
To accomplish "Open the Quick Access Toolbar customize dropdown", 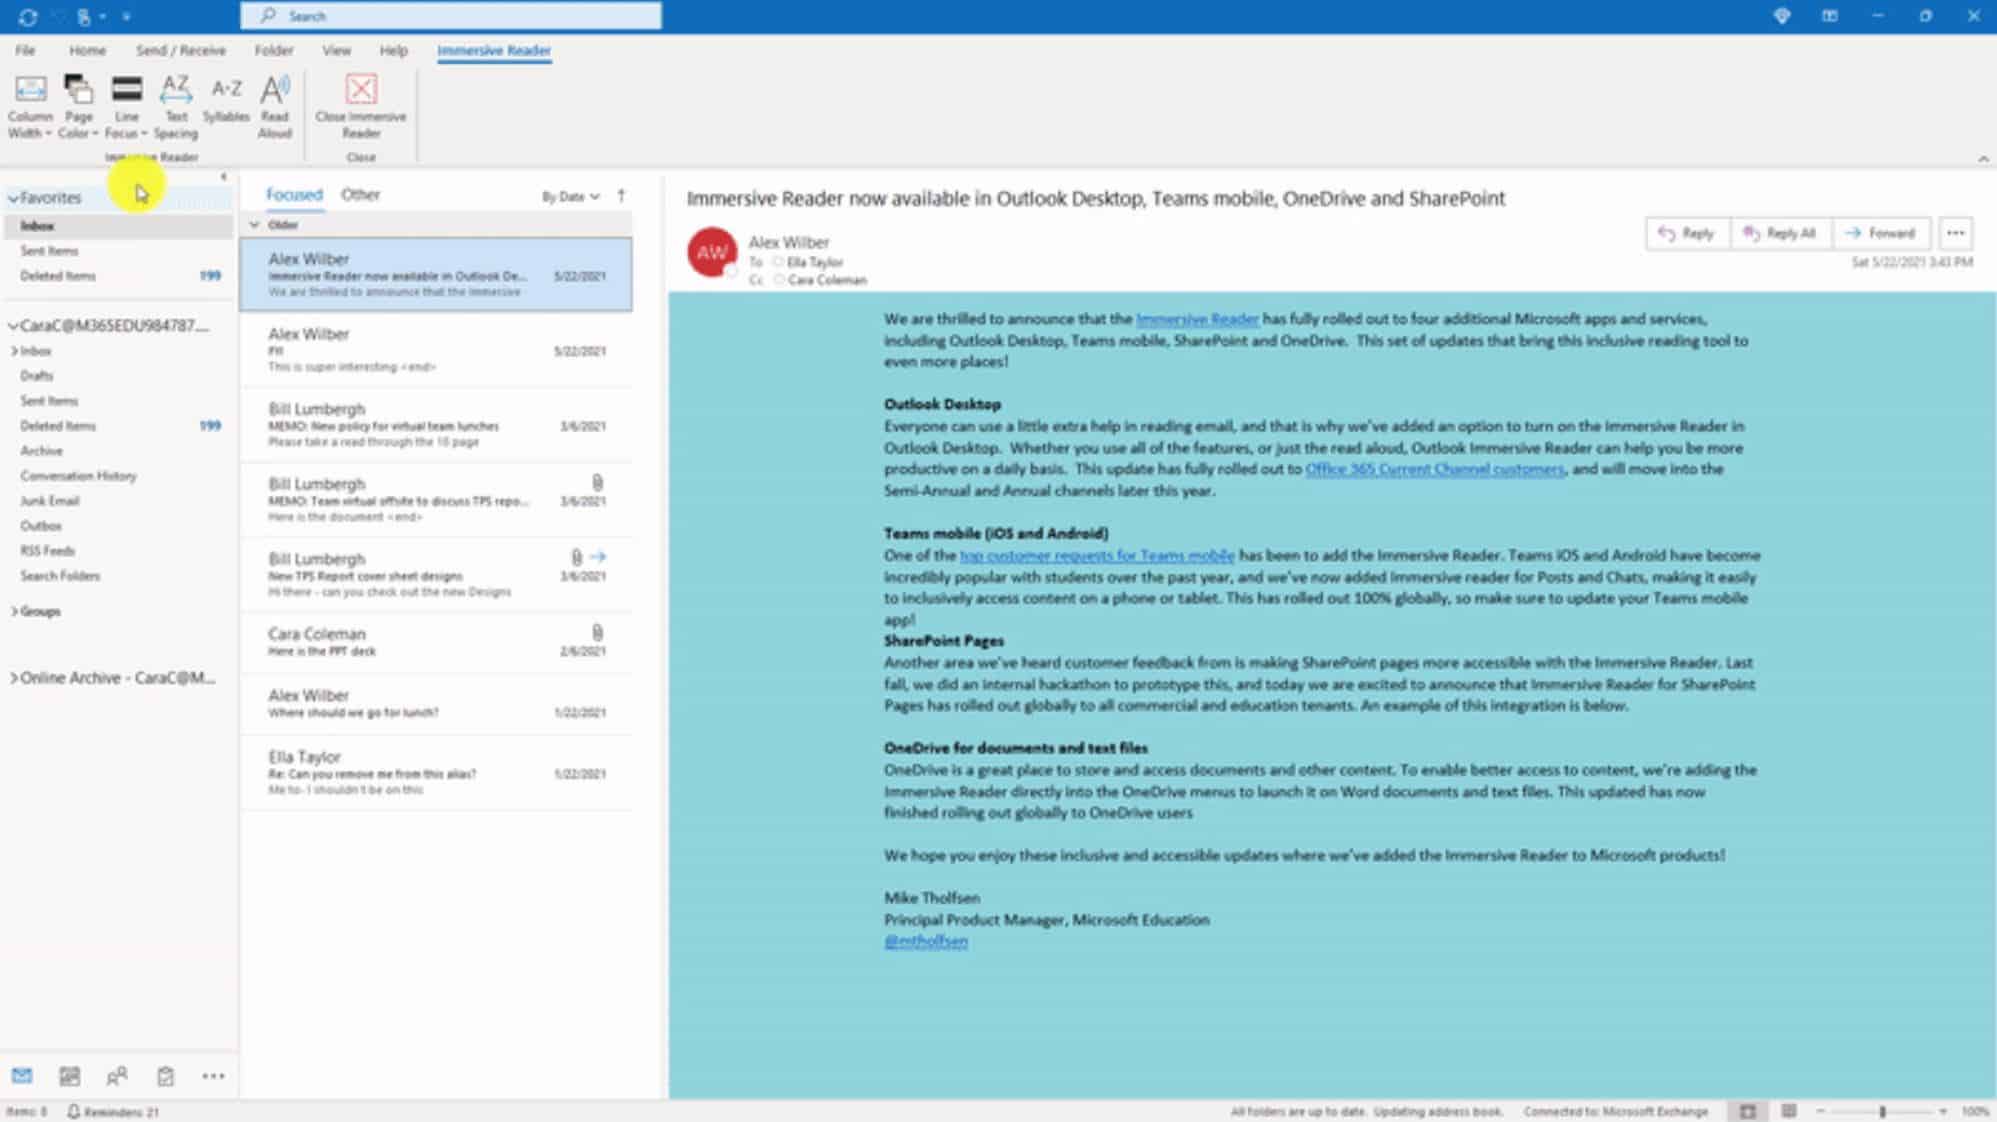I will click(x=126, y=17).
